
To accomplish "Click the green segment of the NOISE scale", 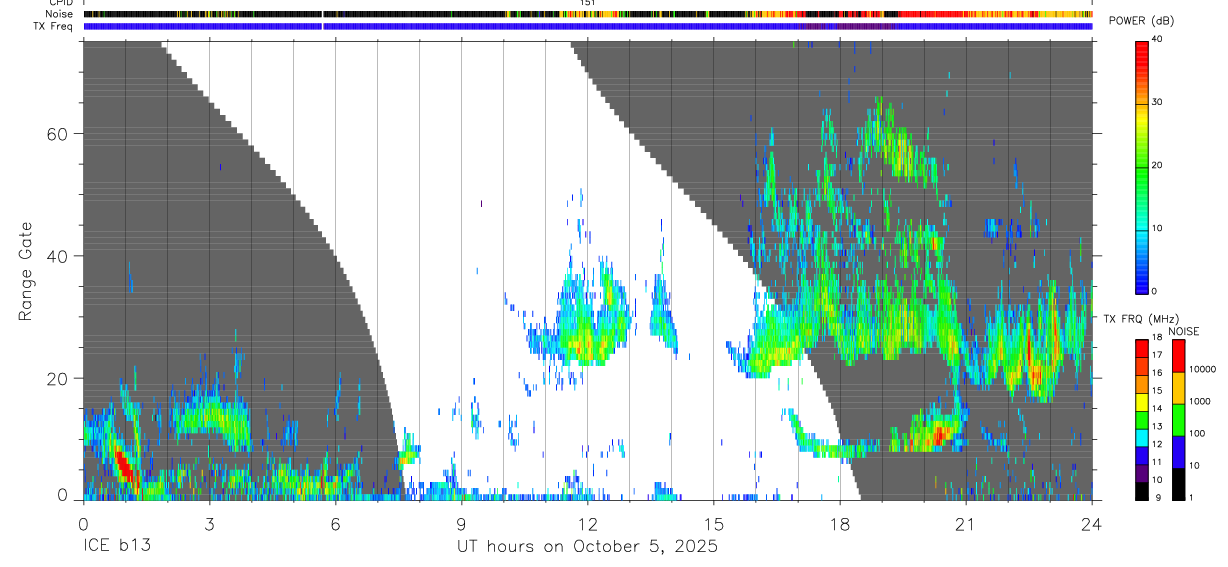I will tap(1178, 419).
